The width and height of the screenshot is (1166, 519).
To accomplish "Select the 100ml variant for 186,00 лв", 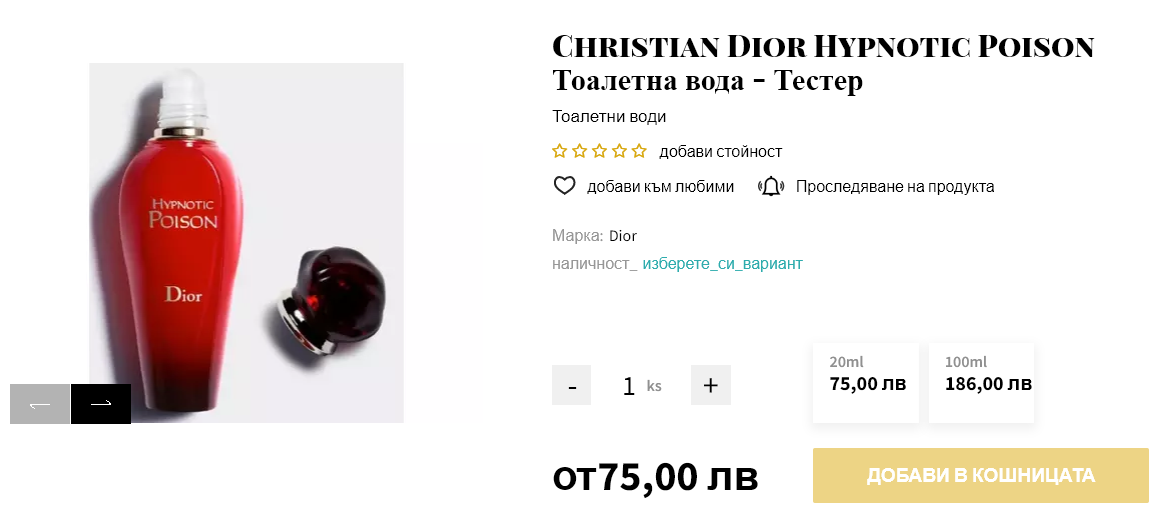I will [x=981, y=382].
